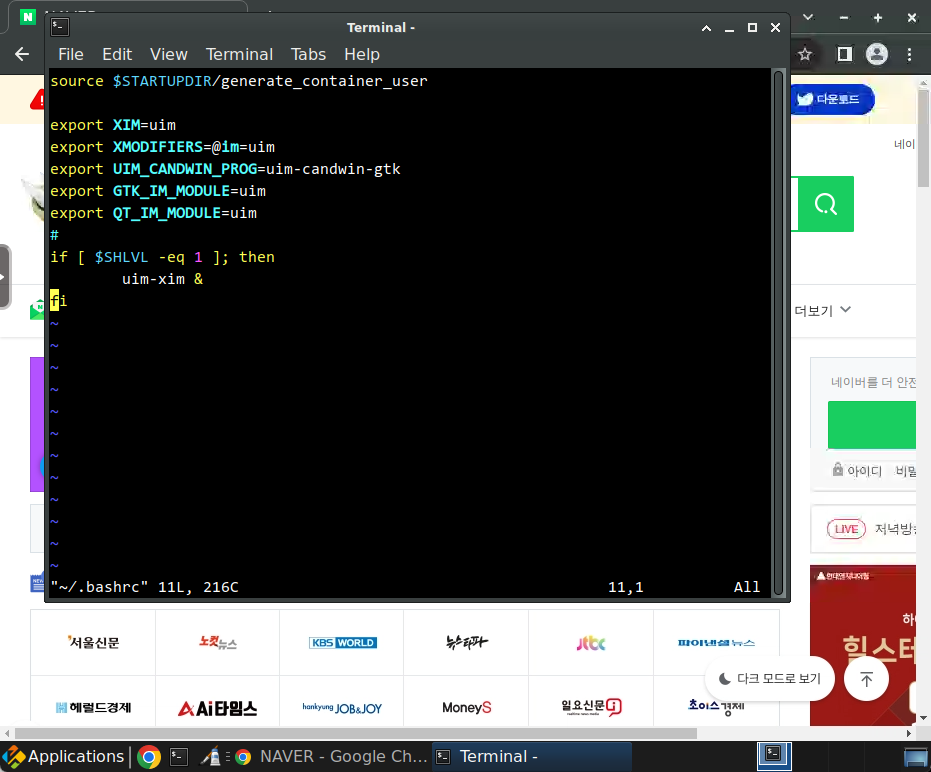931x772 pixels.
Task: Open KBS WORLD news logo
Action: coord(342,643)
